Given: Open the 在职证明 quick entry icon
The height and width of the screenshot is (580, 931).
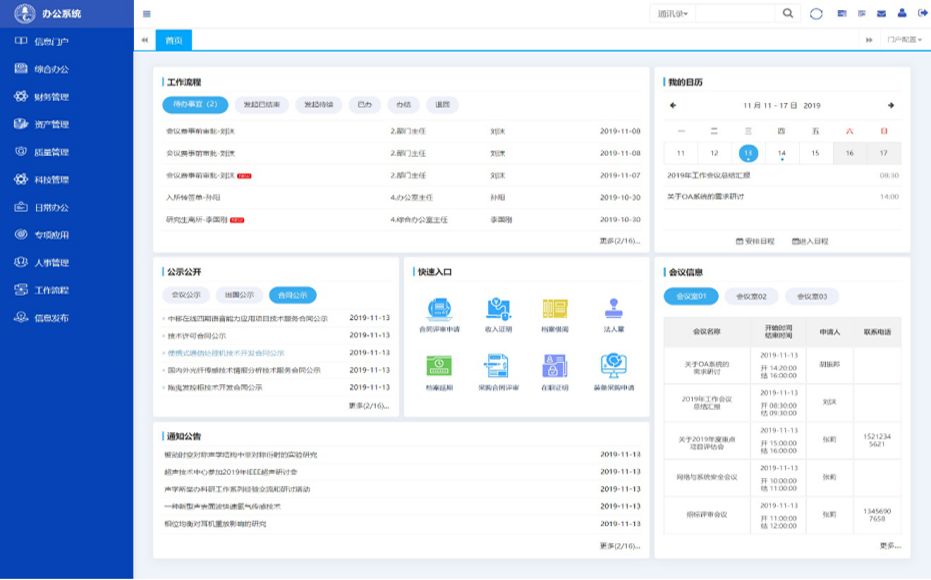Looking at the screenshot, I should [x=555, y=366].
